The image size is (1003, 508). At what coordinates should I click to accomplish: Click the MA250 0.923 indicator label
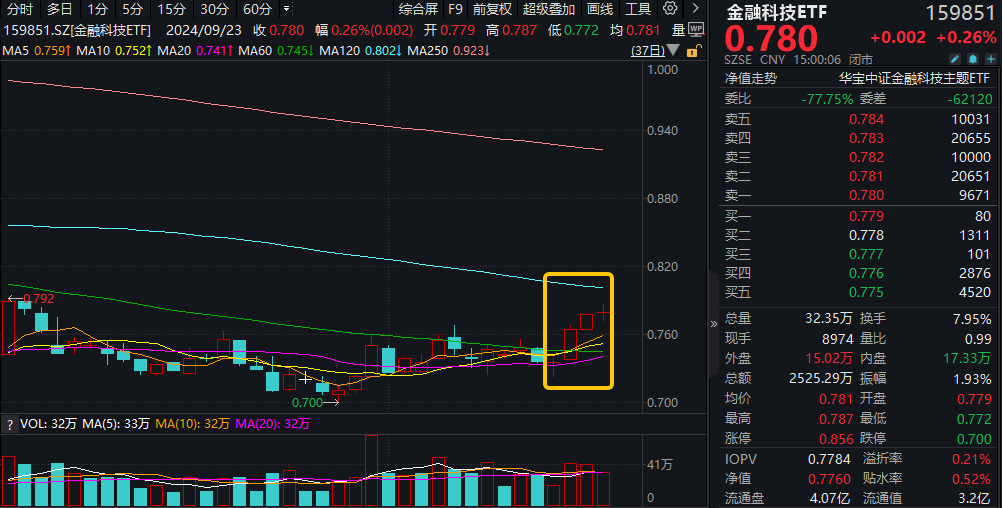(449, 51)
